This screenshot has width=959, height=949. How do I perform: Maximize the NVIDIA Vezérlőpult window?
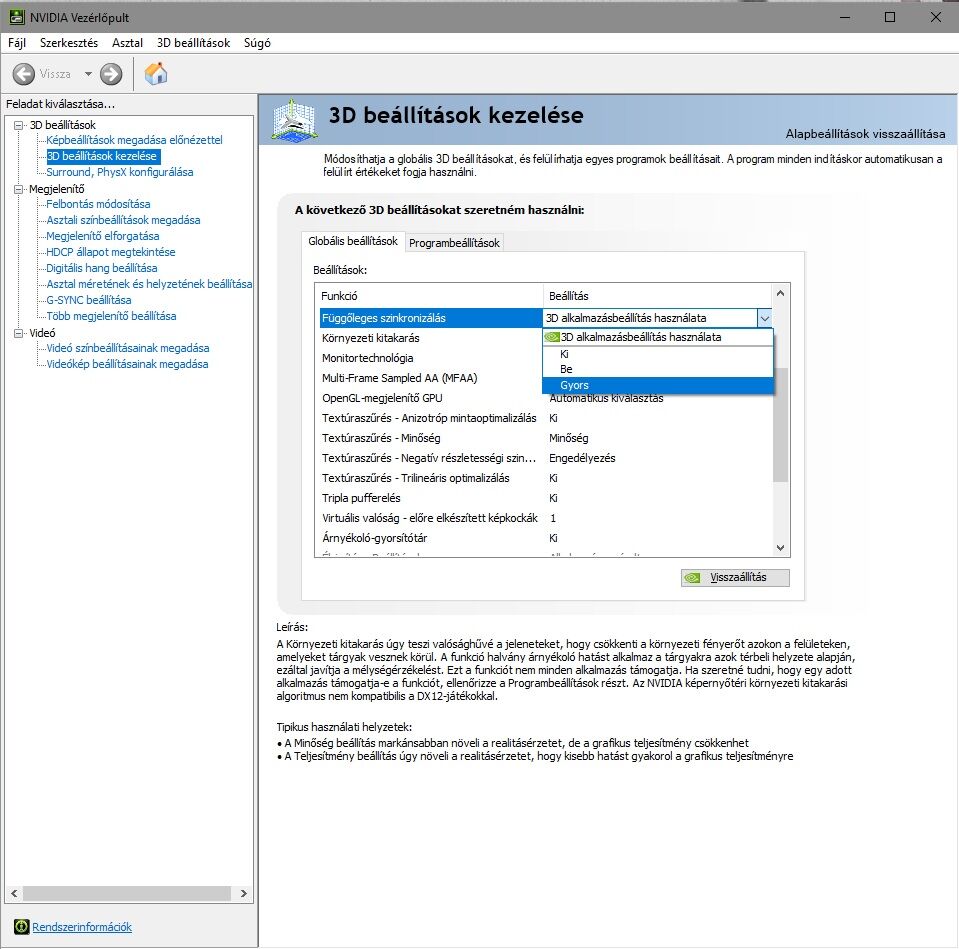[x=890, y=17]
